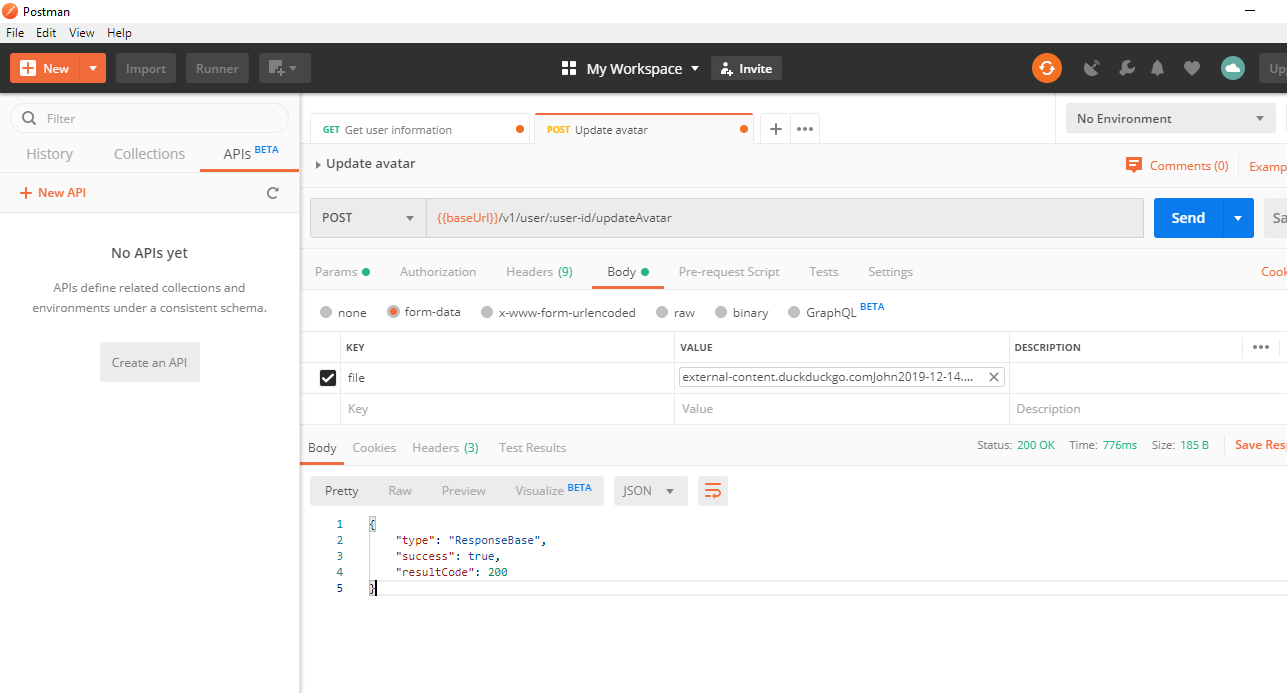Open the satellite capture requests icon
Image resolution: width=1287 pixels, height=693 pixels.
(1092, 68)
